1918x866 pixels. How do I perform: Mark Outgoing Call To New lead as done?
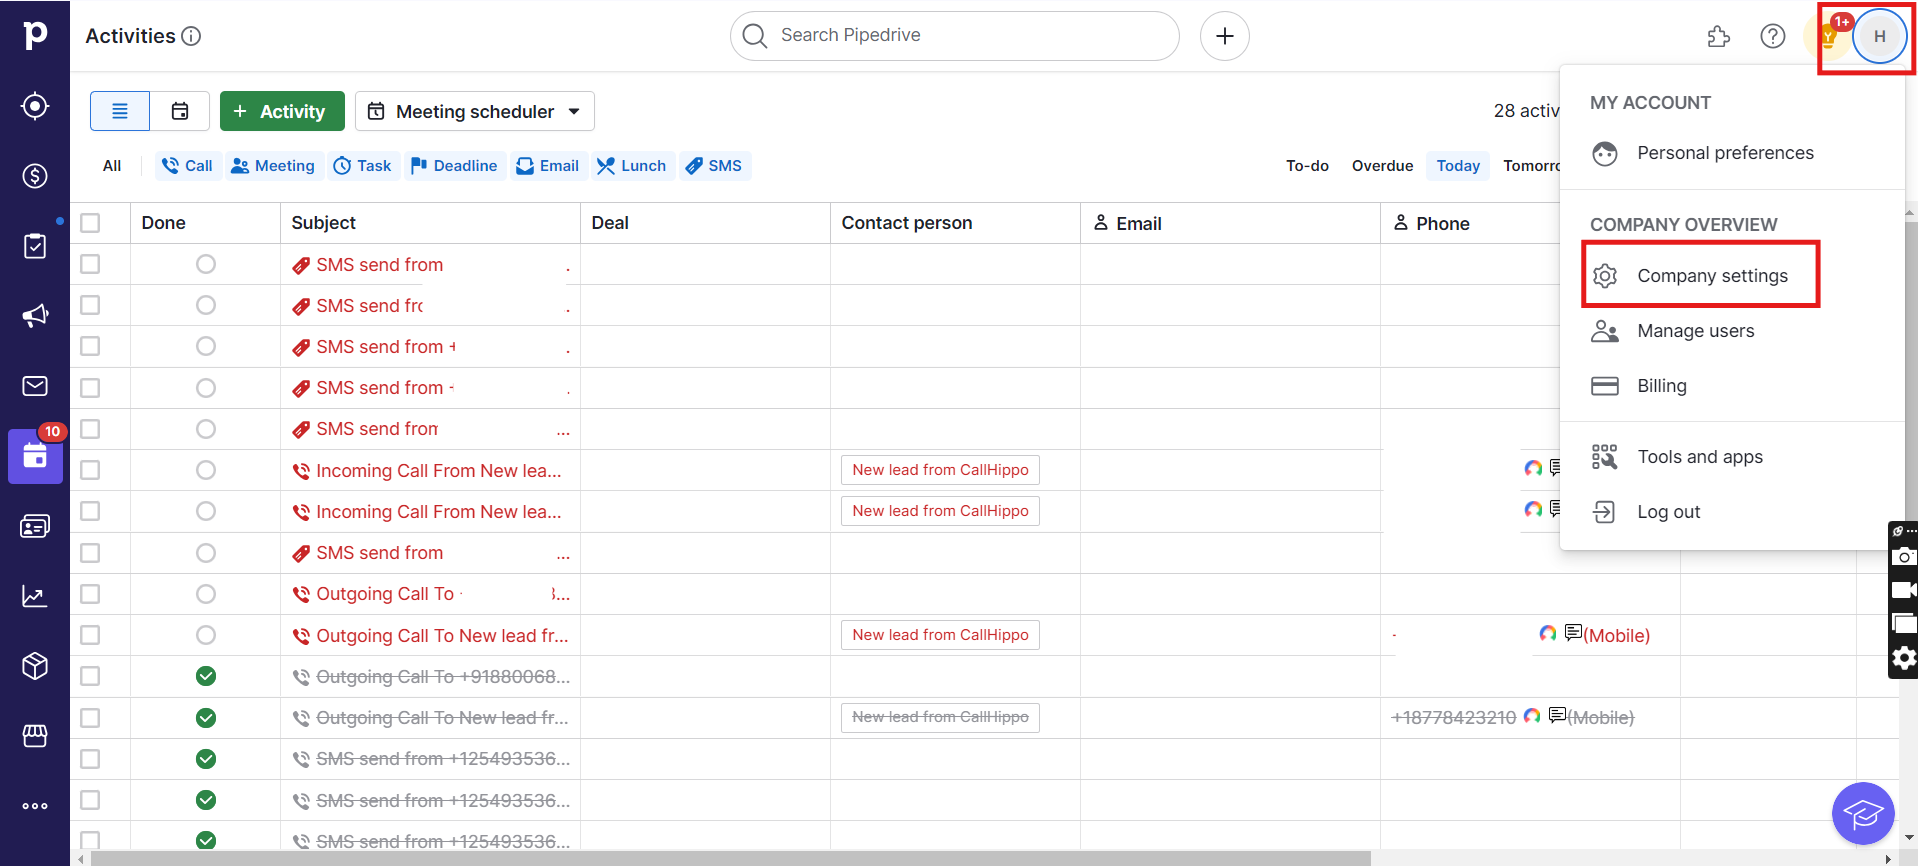coord(206,635)
